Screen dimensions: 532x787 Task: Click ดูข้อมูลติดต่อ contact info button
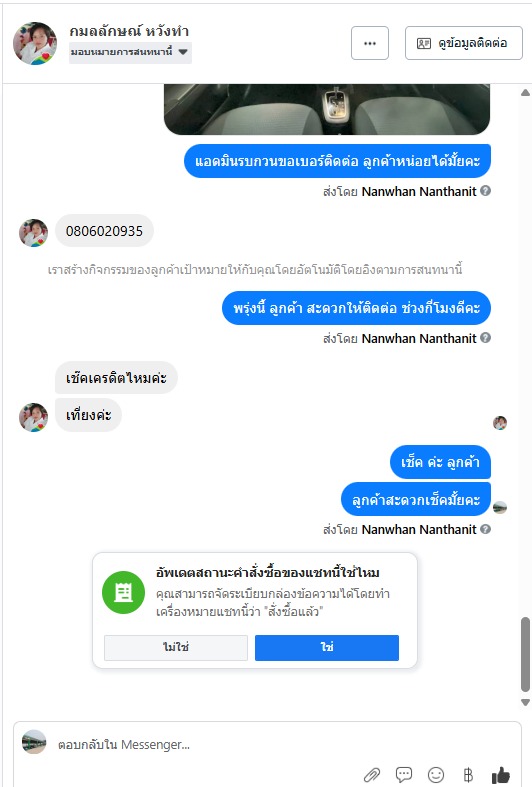[464, 43]
